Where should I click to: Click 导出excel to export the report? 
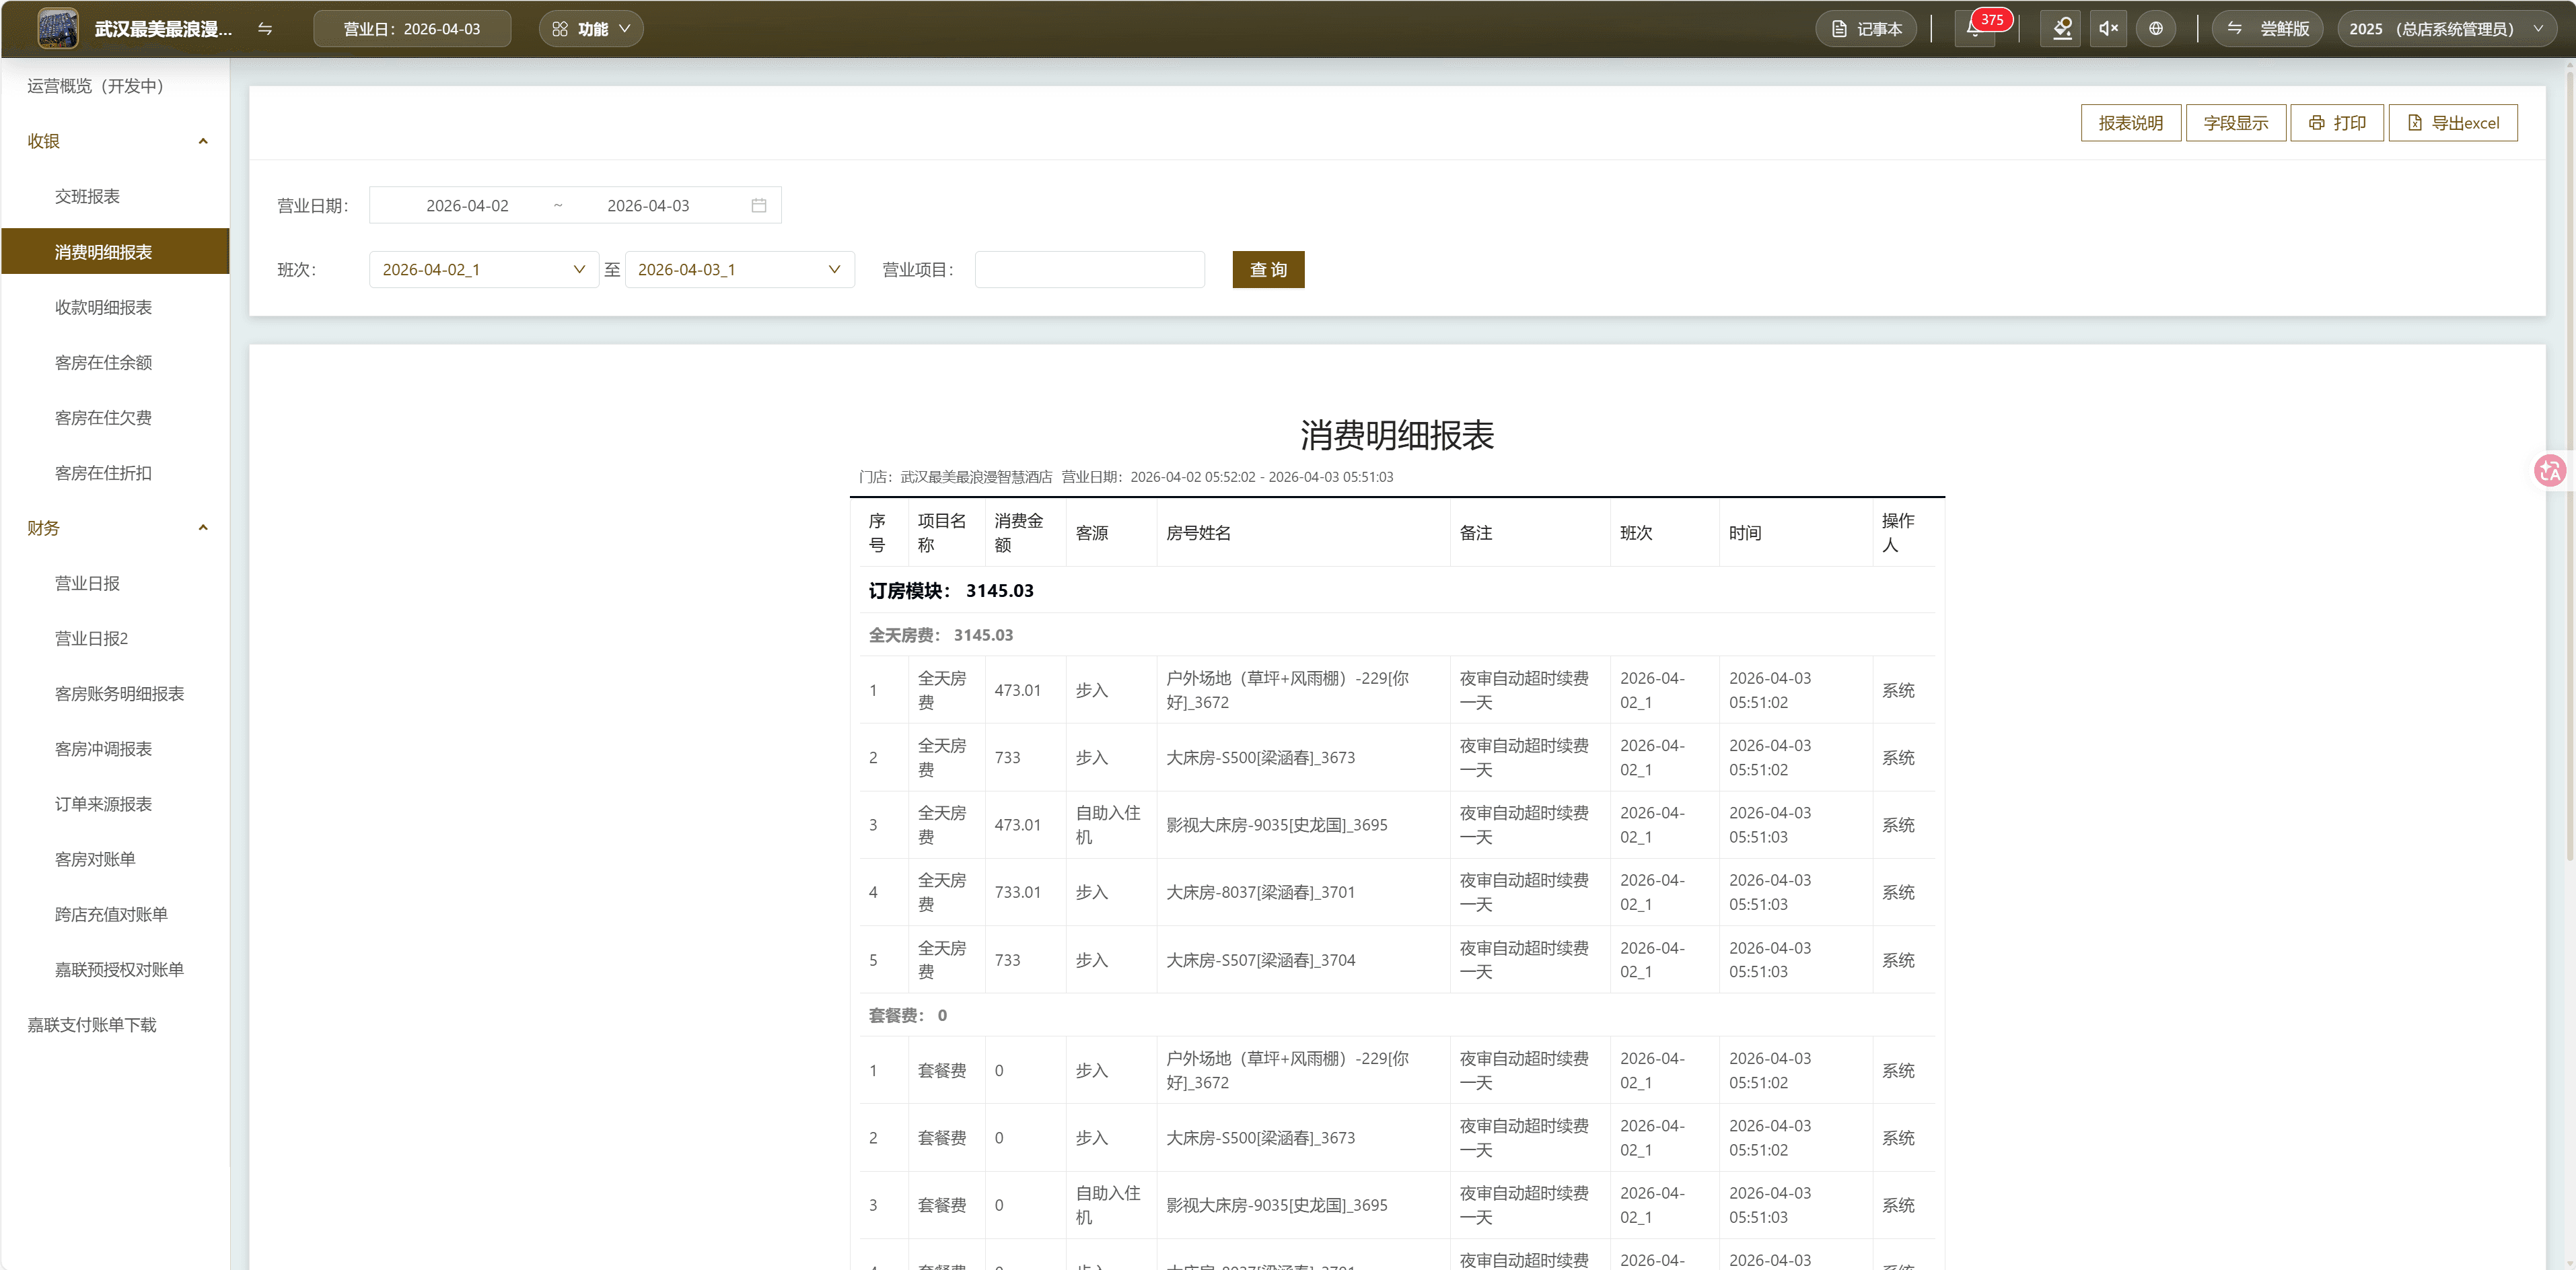tap(2453, 122)
